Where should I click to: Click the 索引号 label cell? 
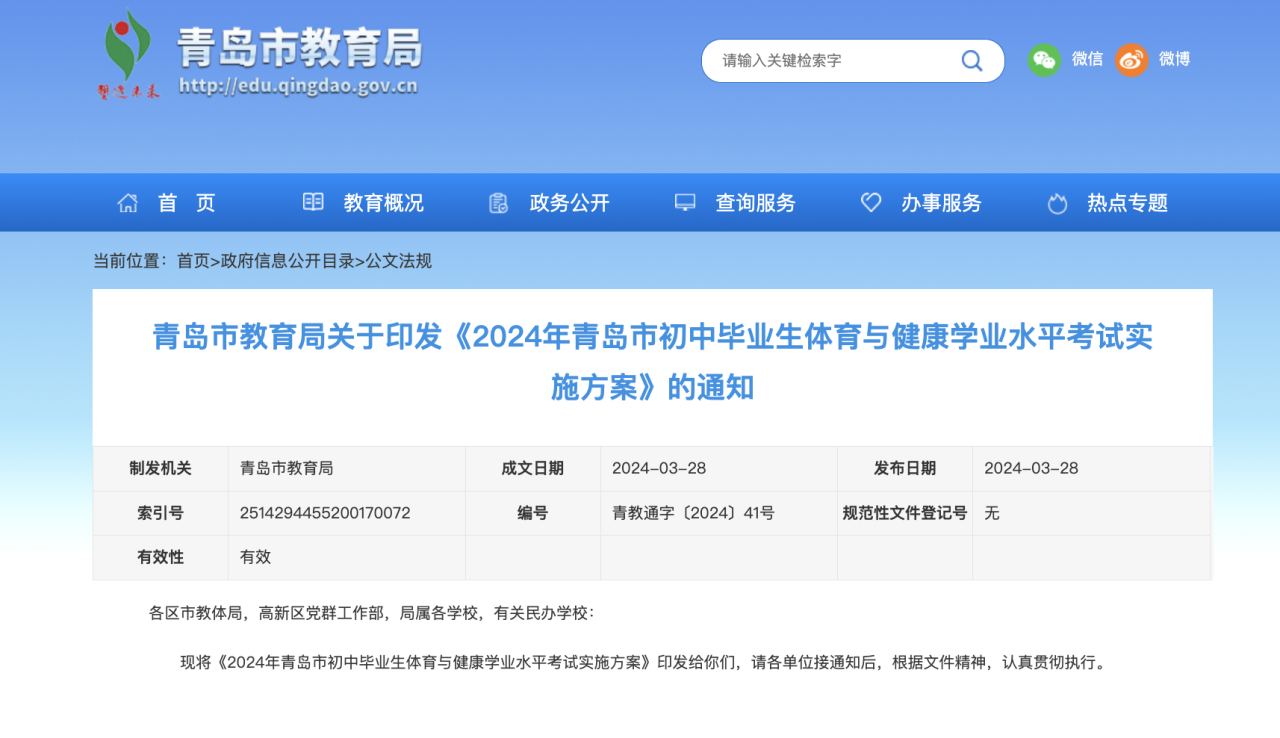click(x=160, y=513)
